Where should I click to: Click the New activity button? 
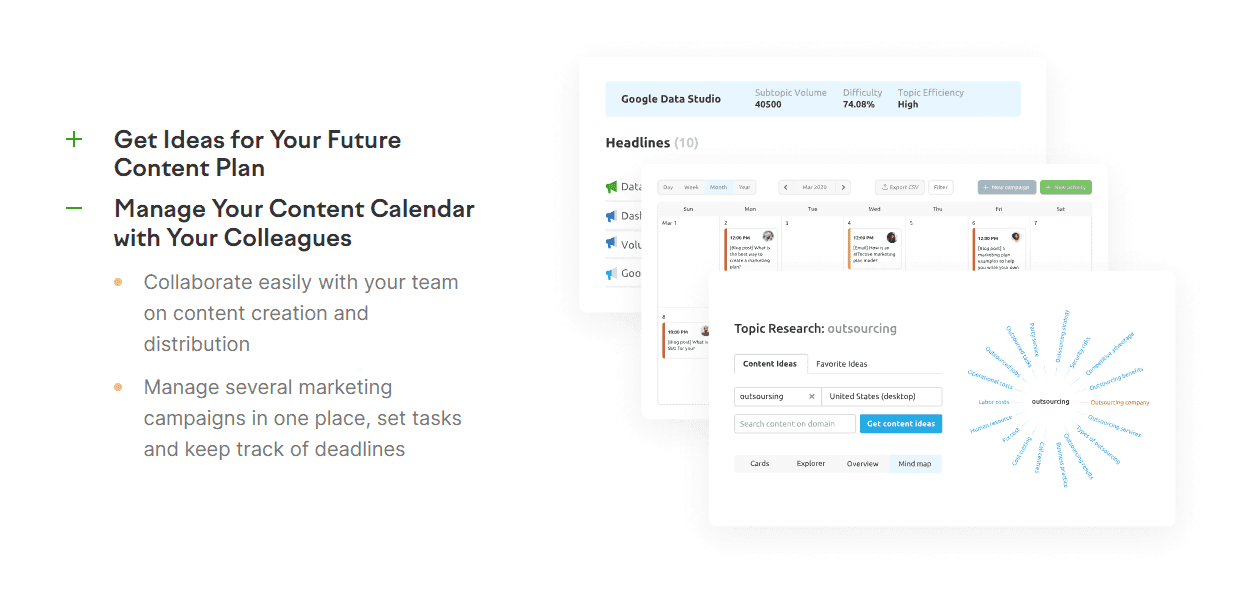coord(1066,187)
